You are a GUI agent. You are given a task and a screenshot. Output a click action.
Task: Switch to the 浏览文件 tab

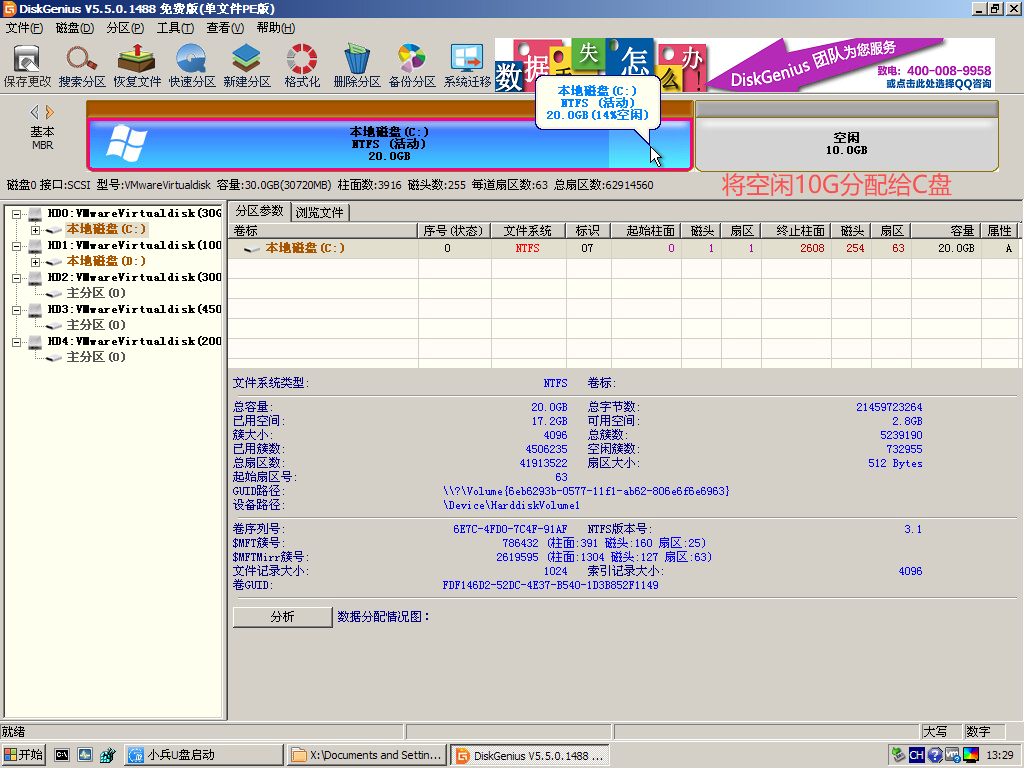point(319,212)
